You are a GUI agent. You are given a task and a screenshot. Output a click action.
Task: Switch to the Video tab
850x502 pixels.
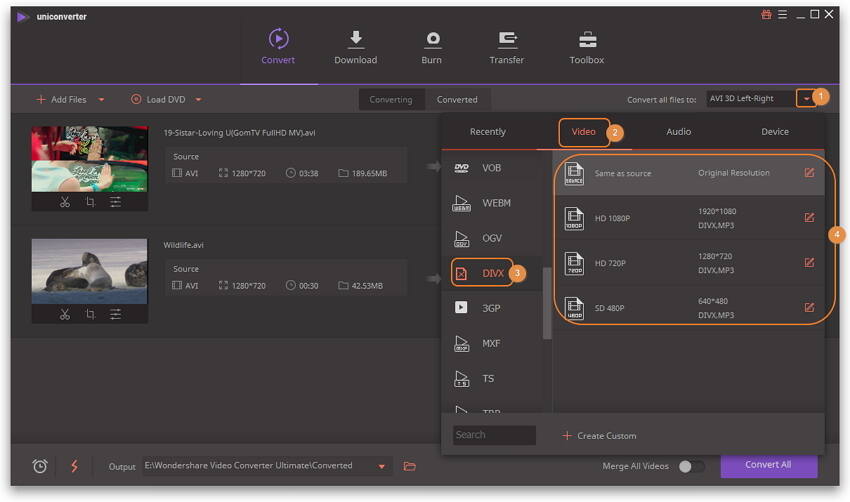[x=584, y=132]
